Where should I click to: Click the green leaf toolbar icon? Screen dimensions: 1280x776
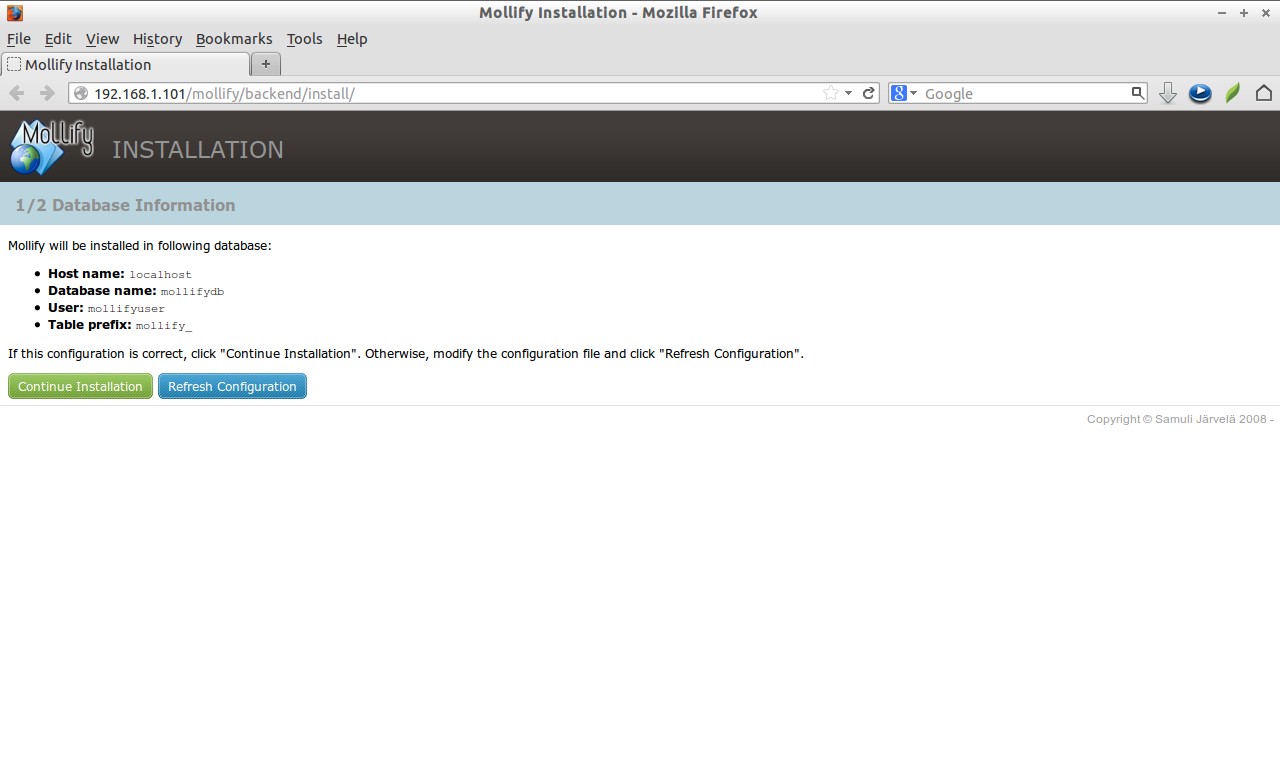click(1233, 93)
